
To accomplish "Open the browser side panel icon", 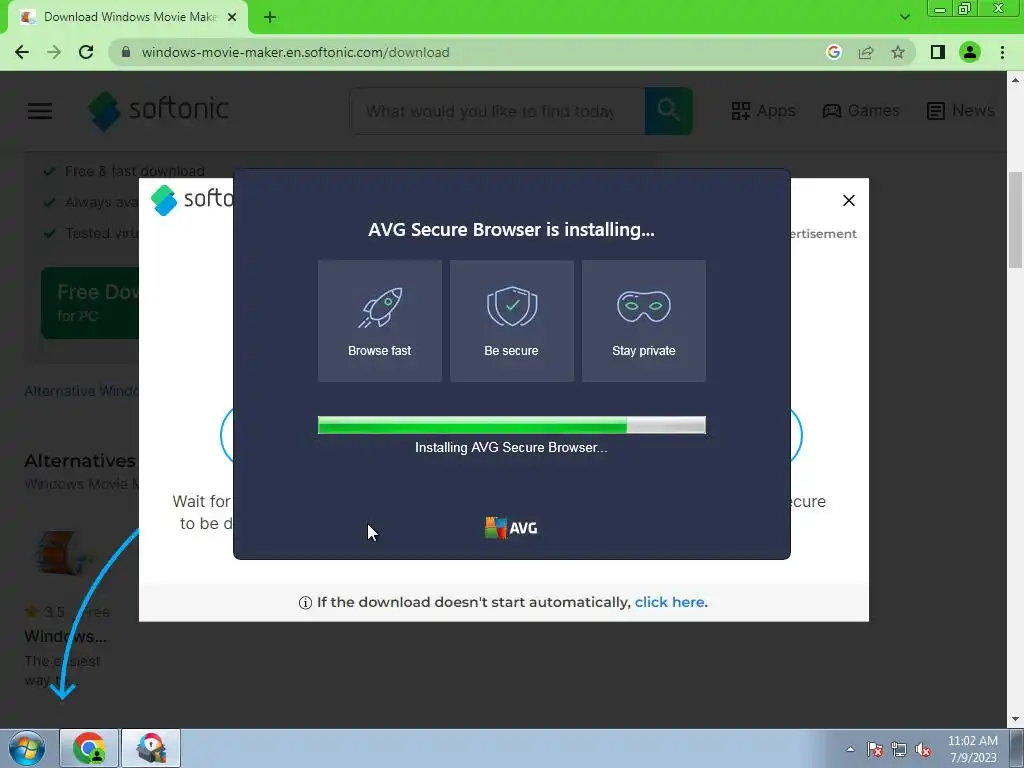I will coord(938,52).
